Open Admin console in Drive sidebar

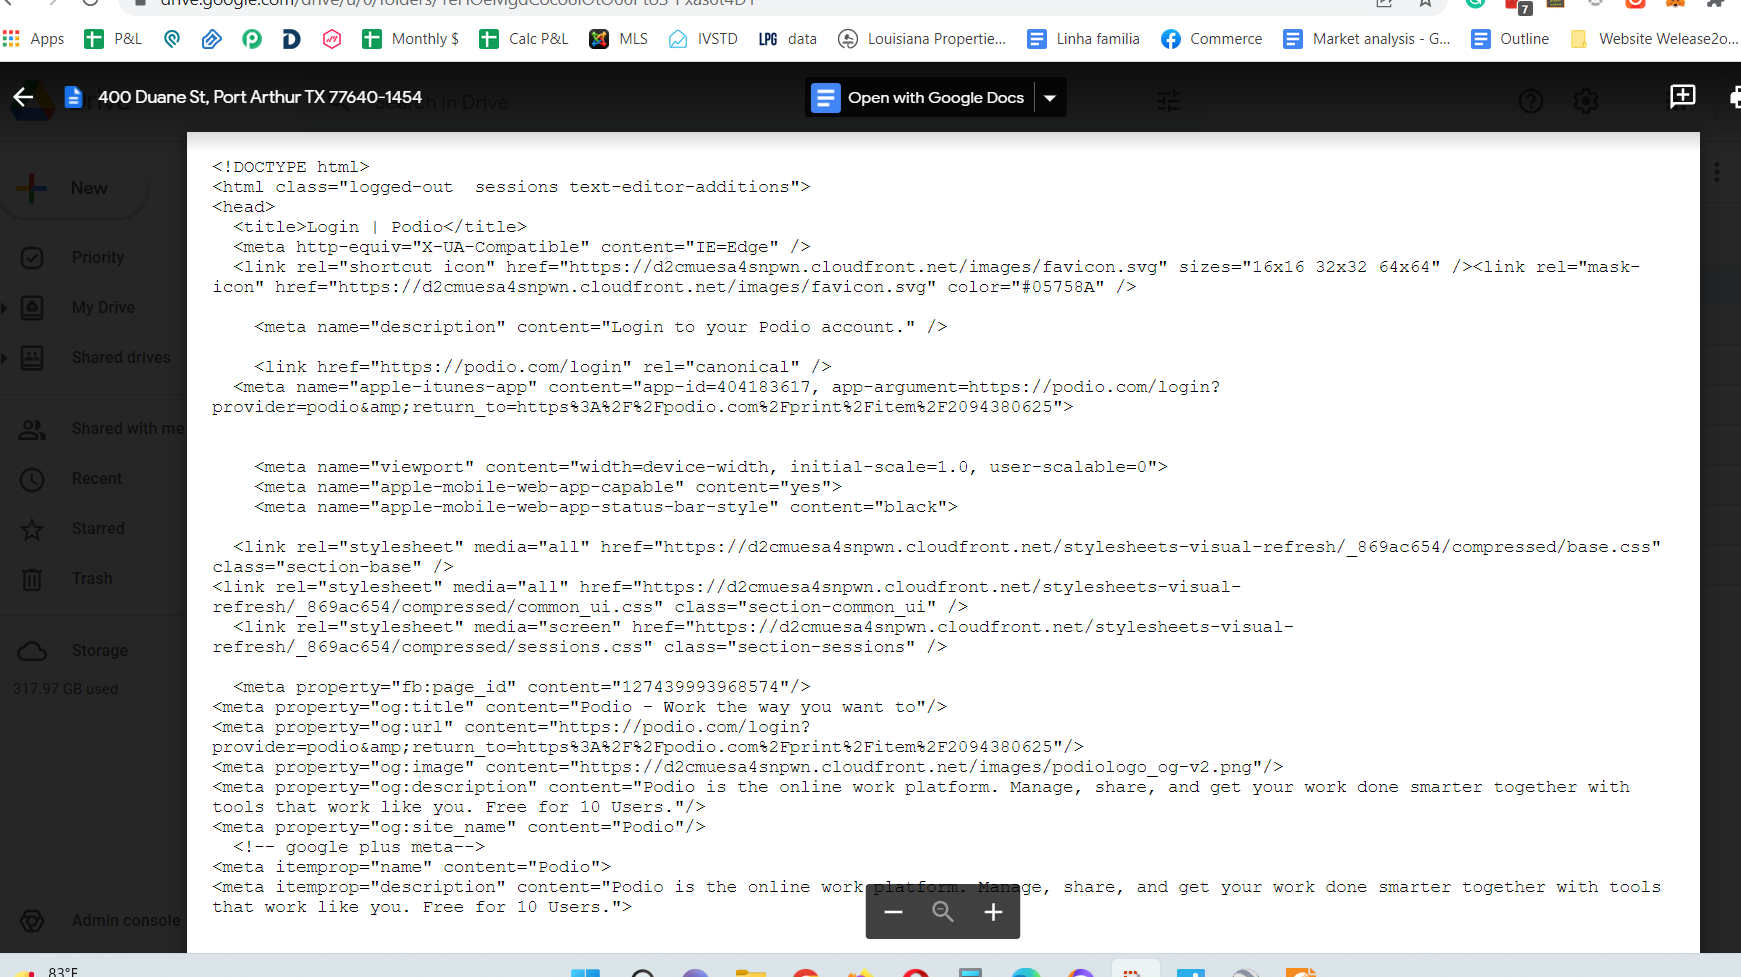[125, 920]
